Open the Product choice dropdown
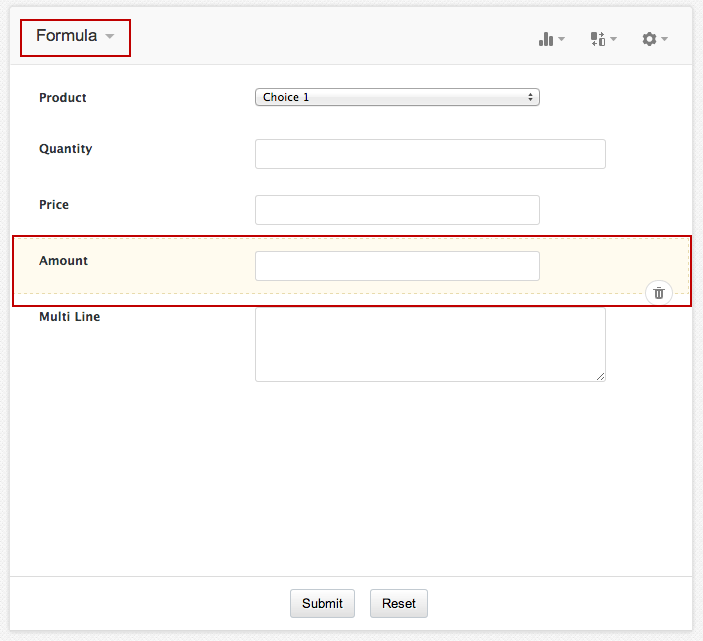Image resolution: width=703 pixels, height=641 pixels. pos(397,97)
